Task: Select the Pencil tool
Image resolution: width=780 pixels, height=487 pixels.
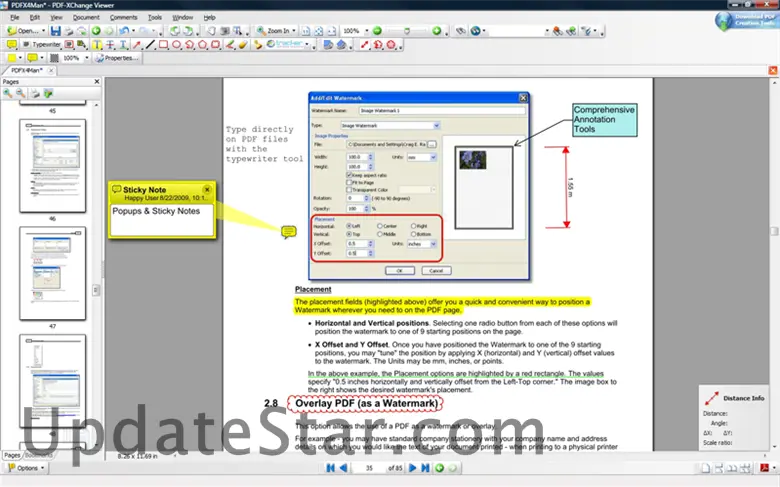Action: [229, 45]
